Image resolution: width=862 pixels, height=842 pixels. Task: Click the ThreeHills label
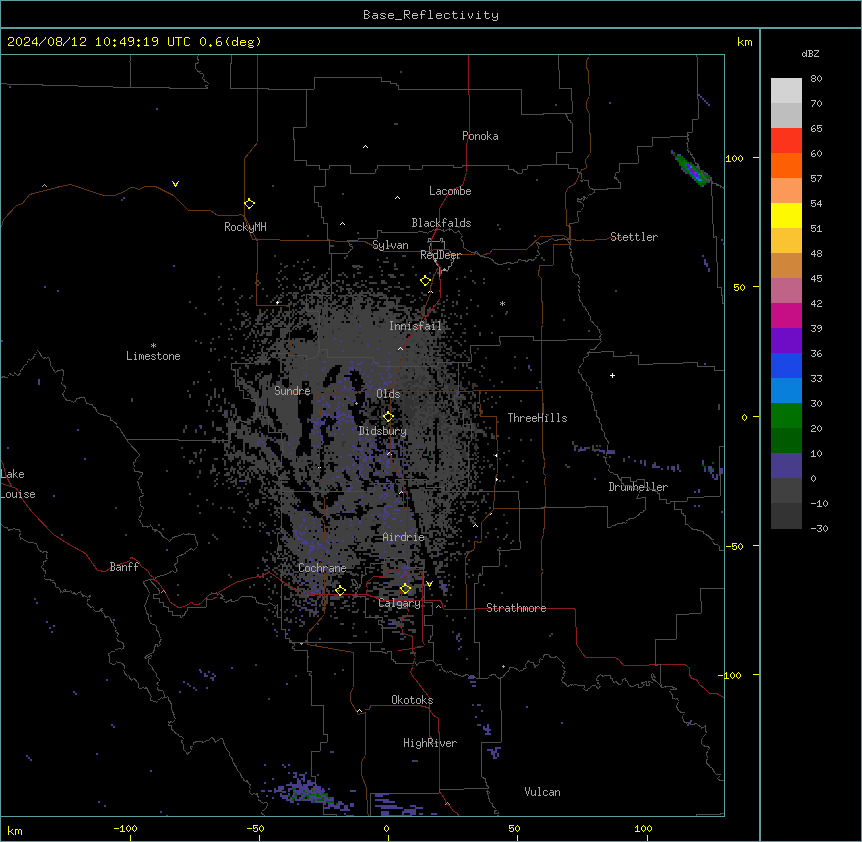(x=537, y=418)
